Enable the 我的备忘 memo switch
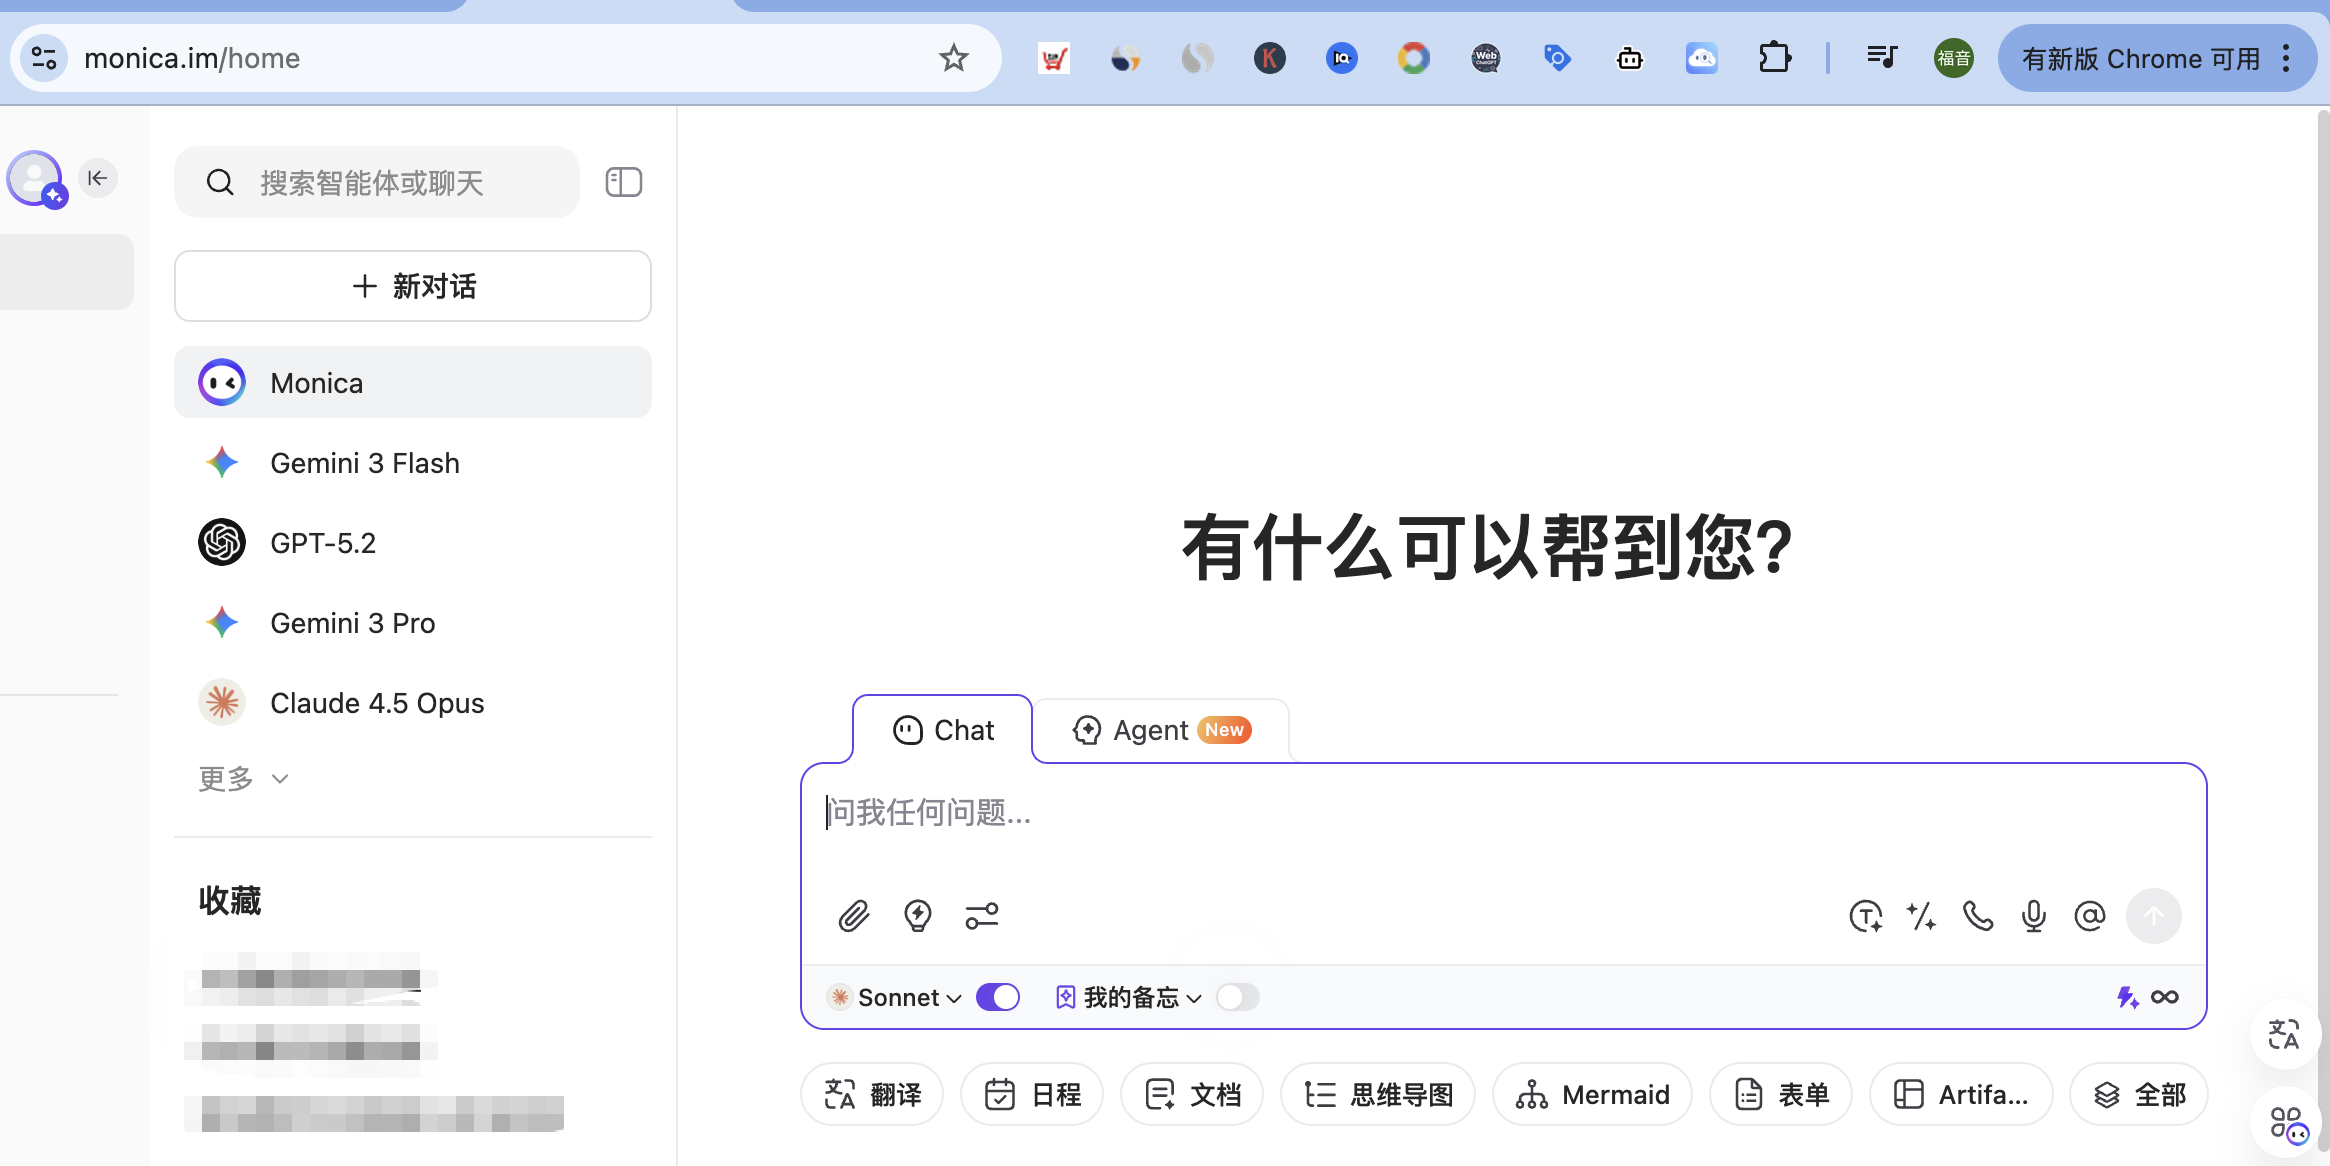This screenshot has width=2330, height=1166. pos(1237,997)
